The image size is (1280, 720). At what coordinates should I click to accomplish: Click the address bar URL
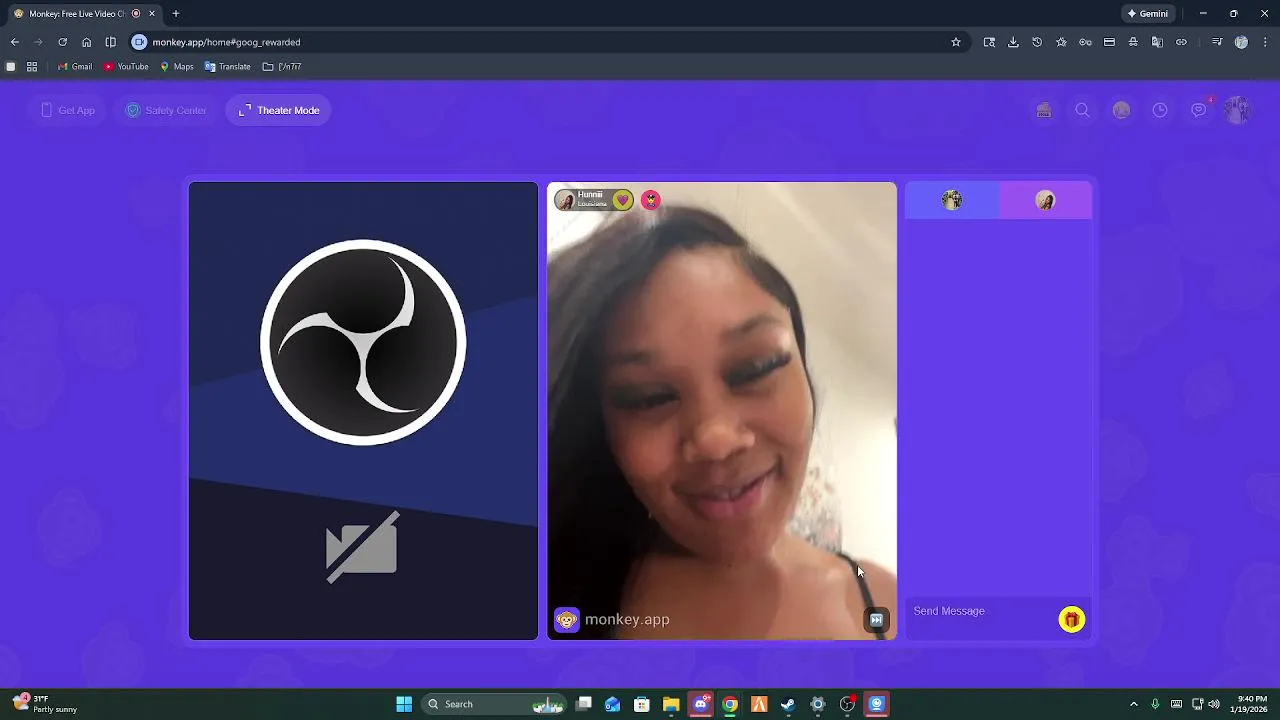click(226, 42)
